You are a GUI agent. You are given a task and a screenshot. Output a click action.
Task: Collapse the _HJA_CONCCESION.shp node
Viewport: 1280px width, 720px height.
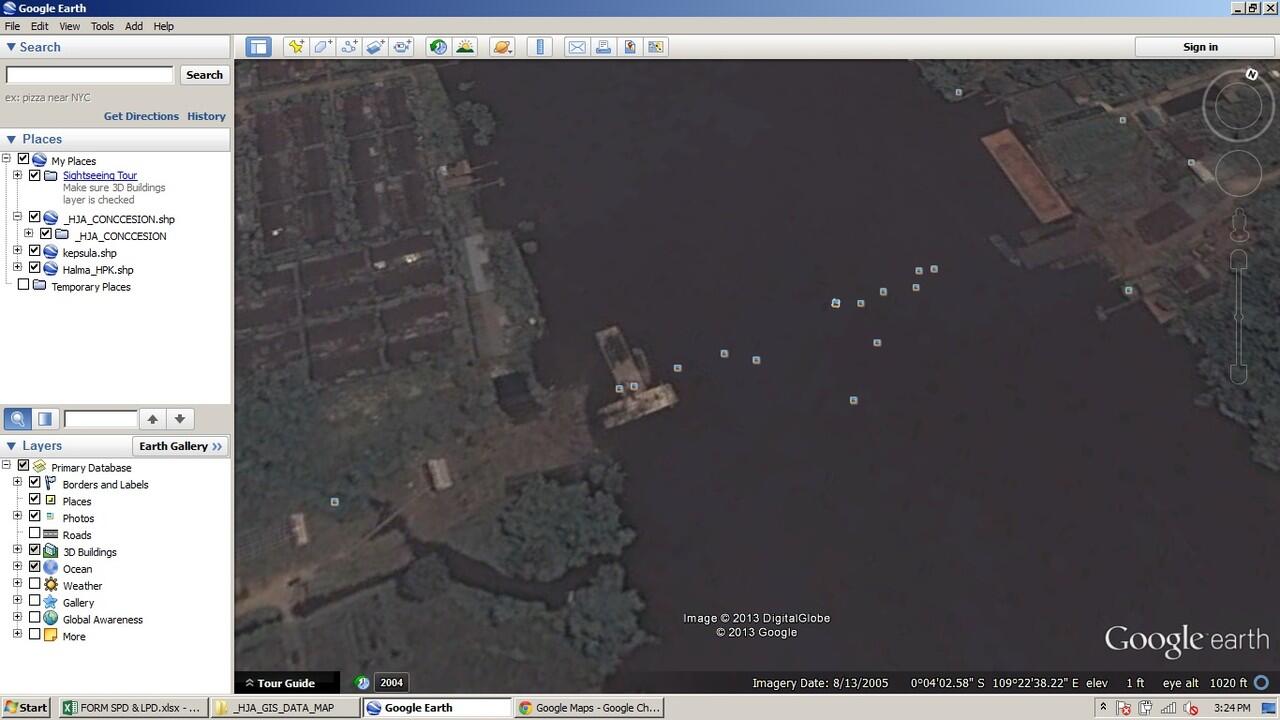pos(17,217)
